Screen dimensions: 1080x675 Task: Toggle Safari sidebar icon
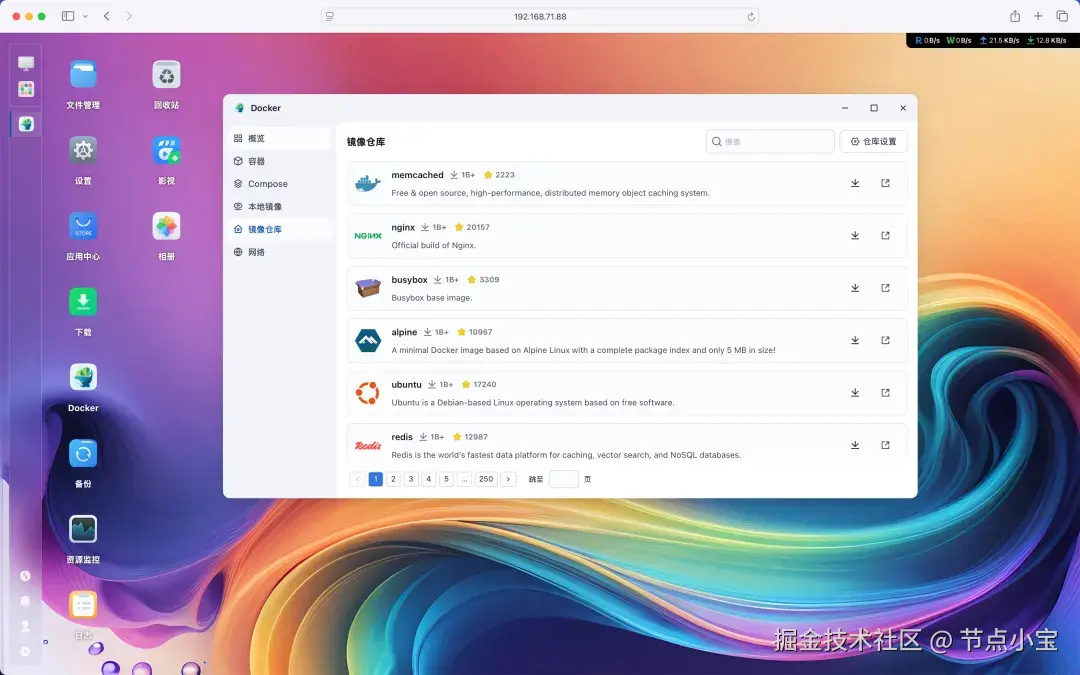pos(68,16)
